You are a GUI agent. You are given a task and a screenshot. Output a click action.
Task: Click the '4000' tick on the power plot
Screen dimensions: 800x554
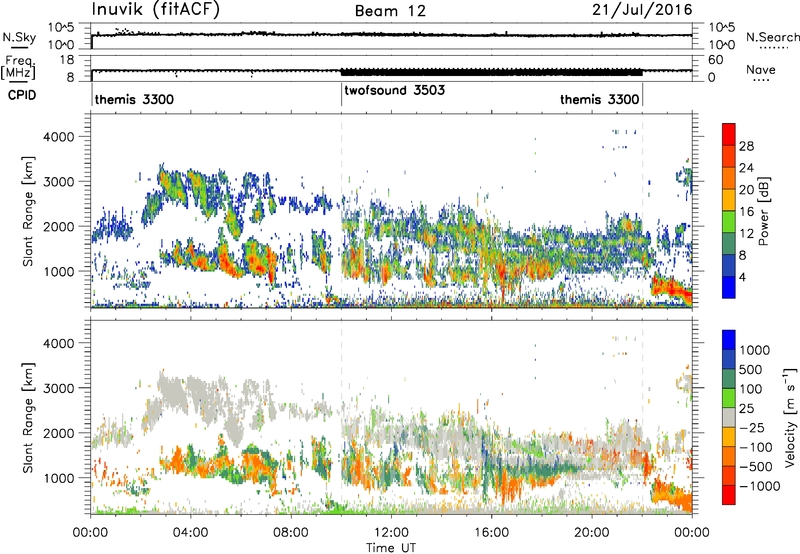[x=58, y=137]
